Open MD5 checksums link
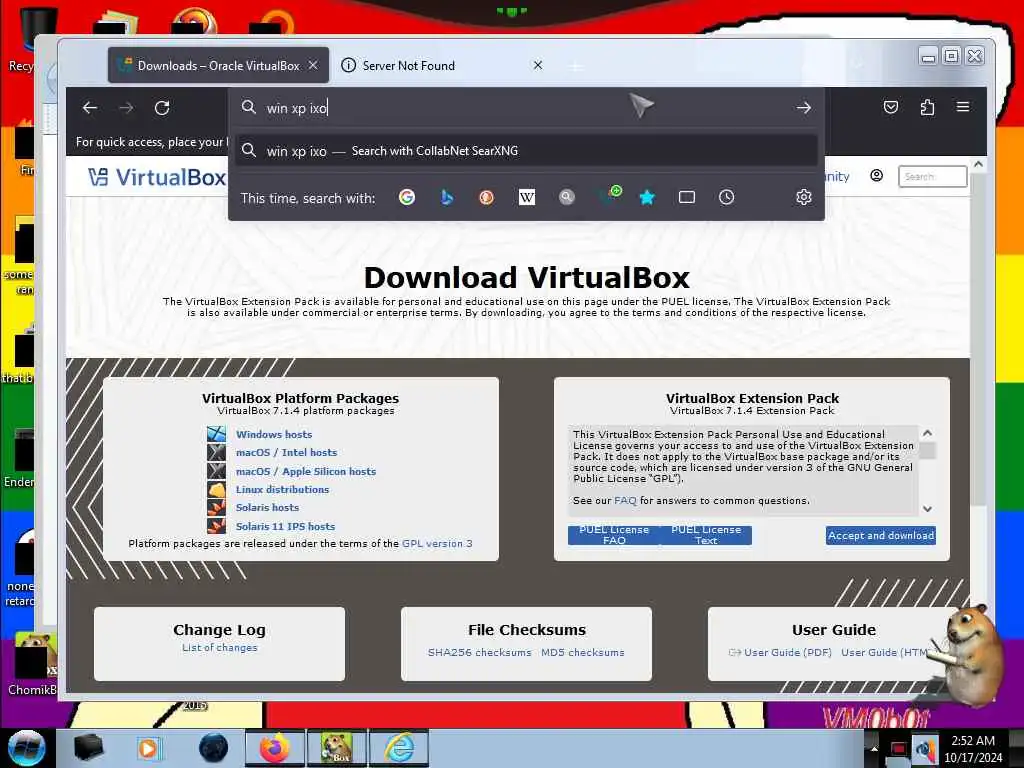Image resolution: width=1024 pixels, height=768 pixels. point(583,652)
